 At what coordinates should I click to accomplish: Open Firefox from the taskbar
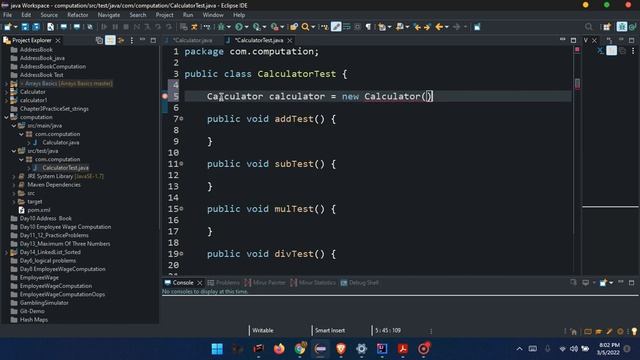click(x=279, y=349)
